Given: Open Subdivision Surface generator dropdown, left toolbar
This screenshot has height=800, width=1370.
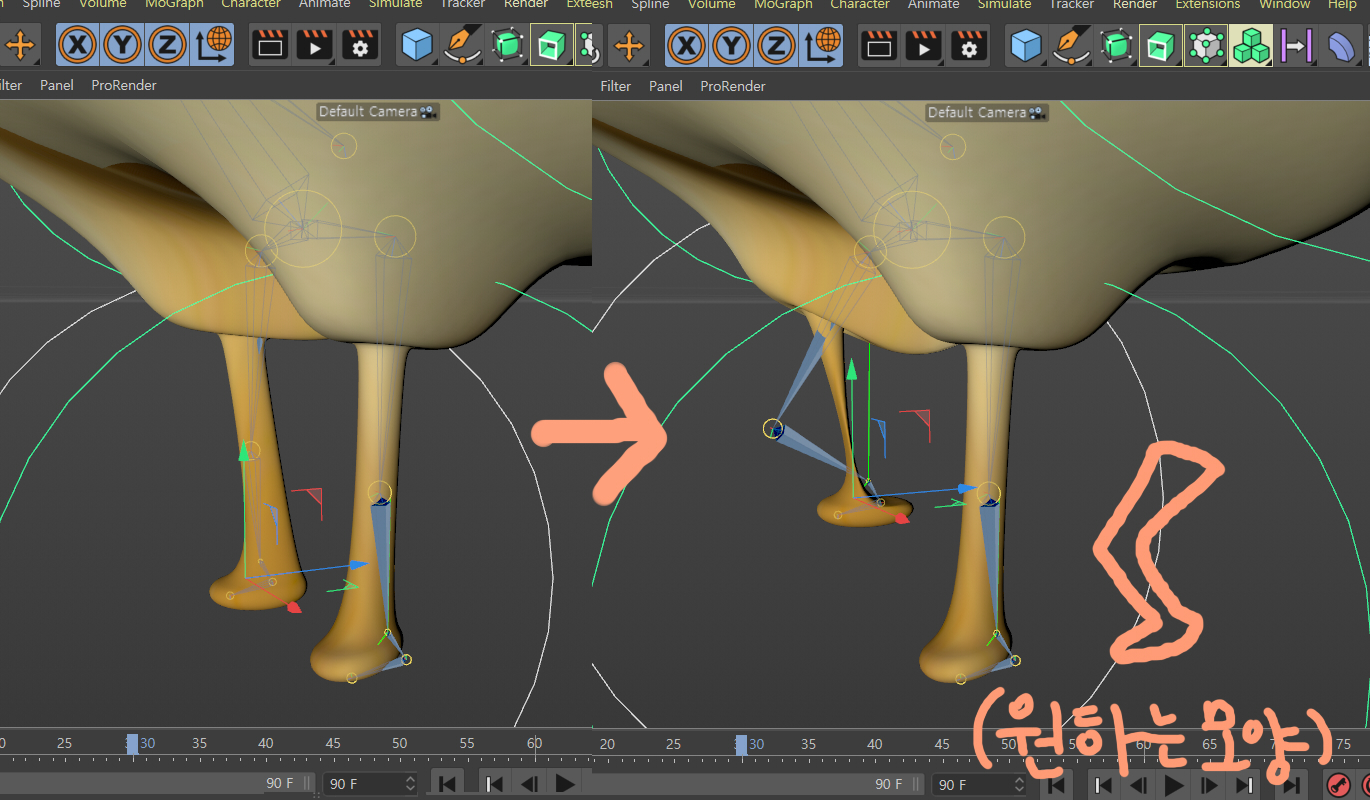Looking at the screenshot, I should pos(507,45).
